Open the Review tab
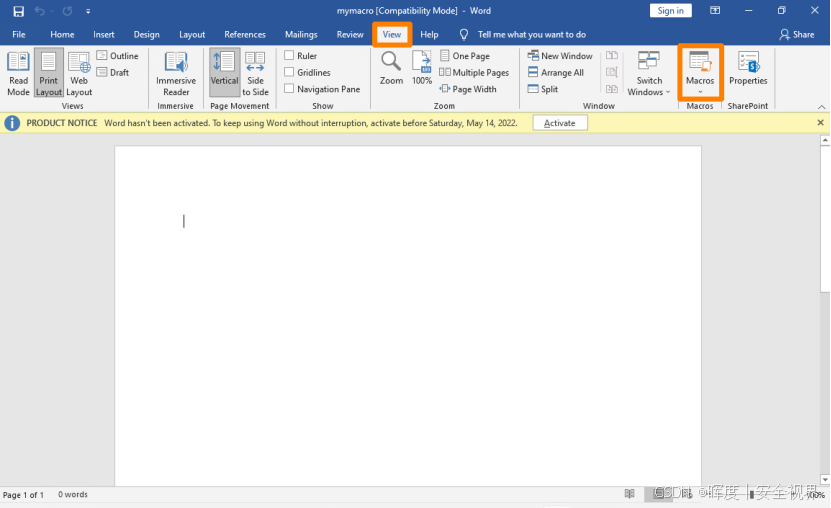831x508 pixels. point(350,34)
